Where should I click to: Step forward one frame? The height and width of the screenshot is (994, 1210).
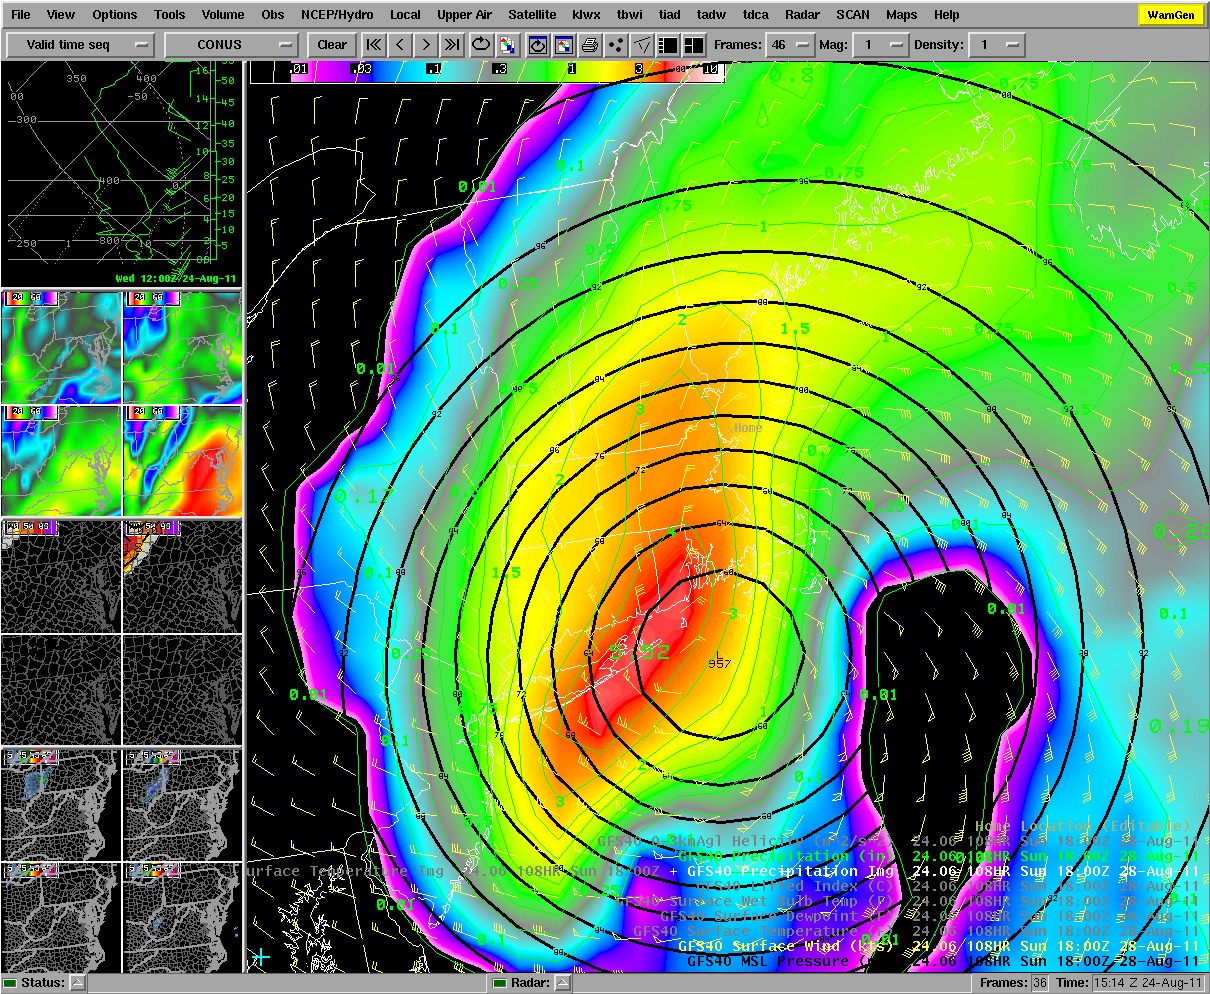pos(426,45)
